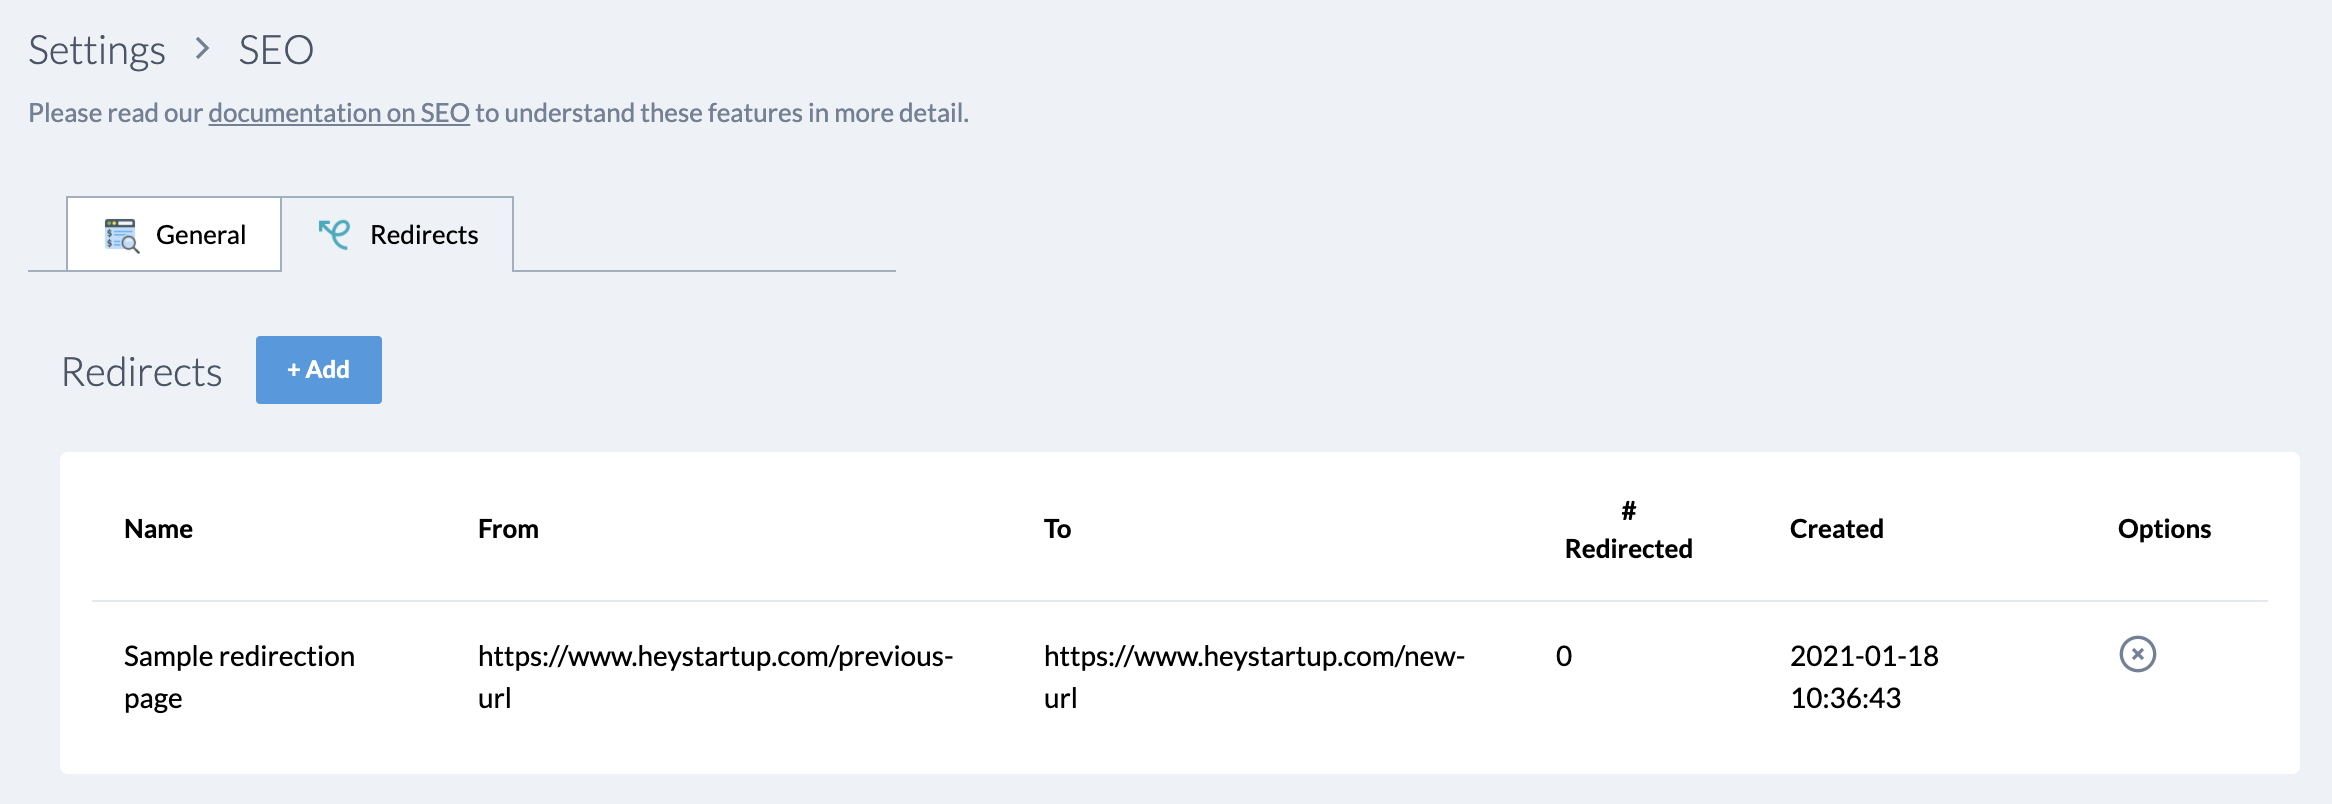Click the To column header

[1057, 528]
